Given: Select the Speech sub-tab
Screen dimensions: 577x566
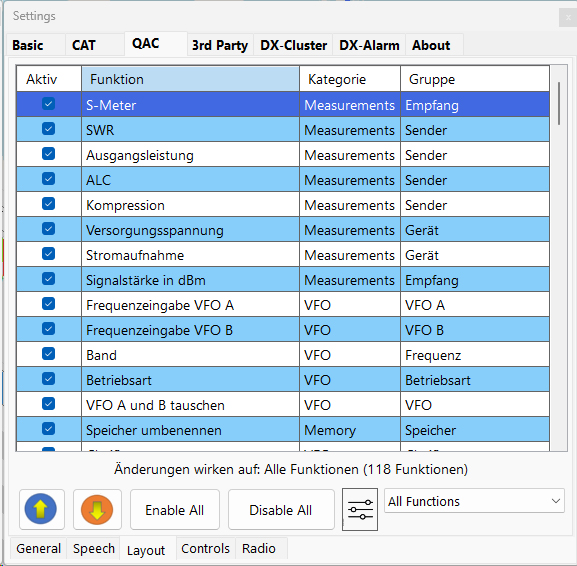Looking at the screenshot, I should 94,549.
